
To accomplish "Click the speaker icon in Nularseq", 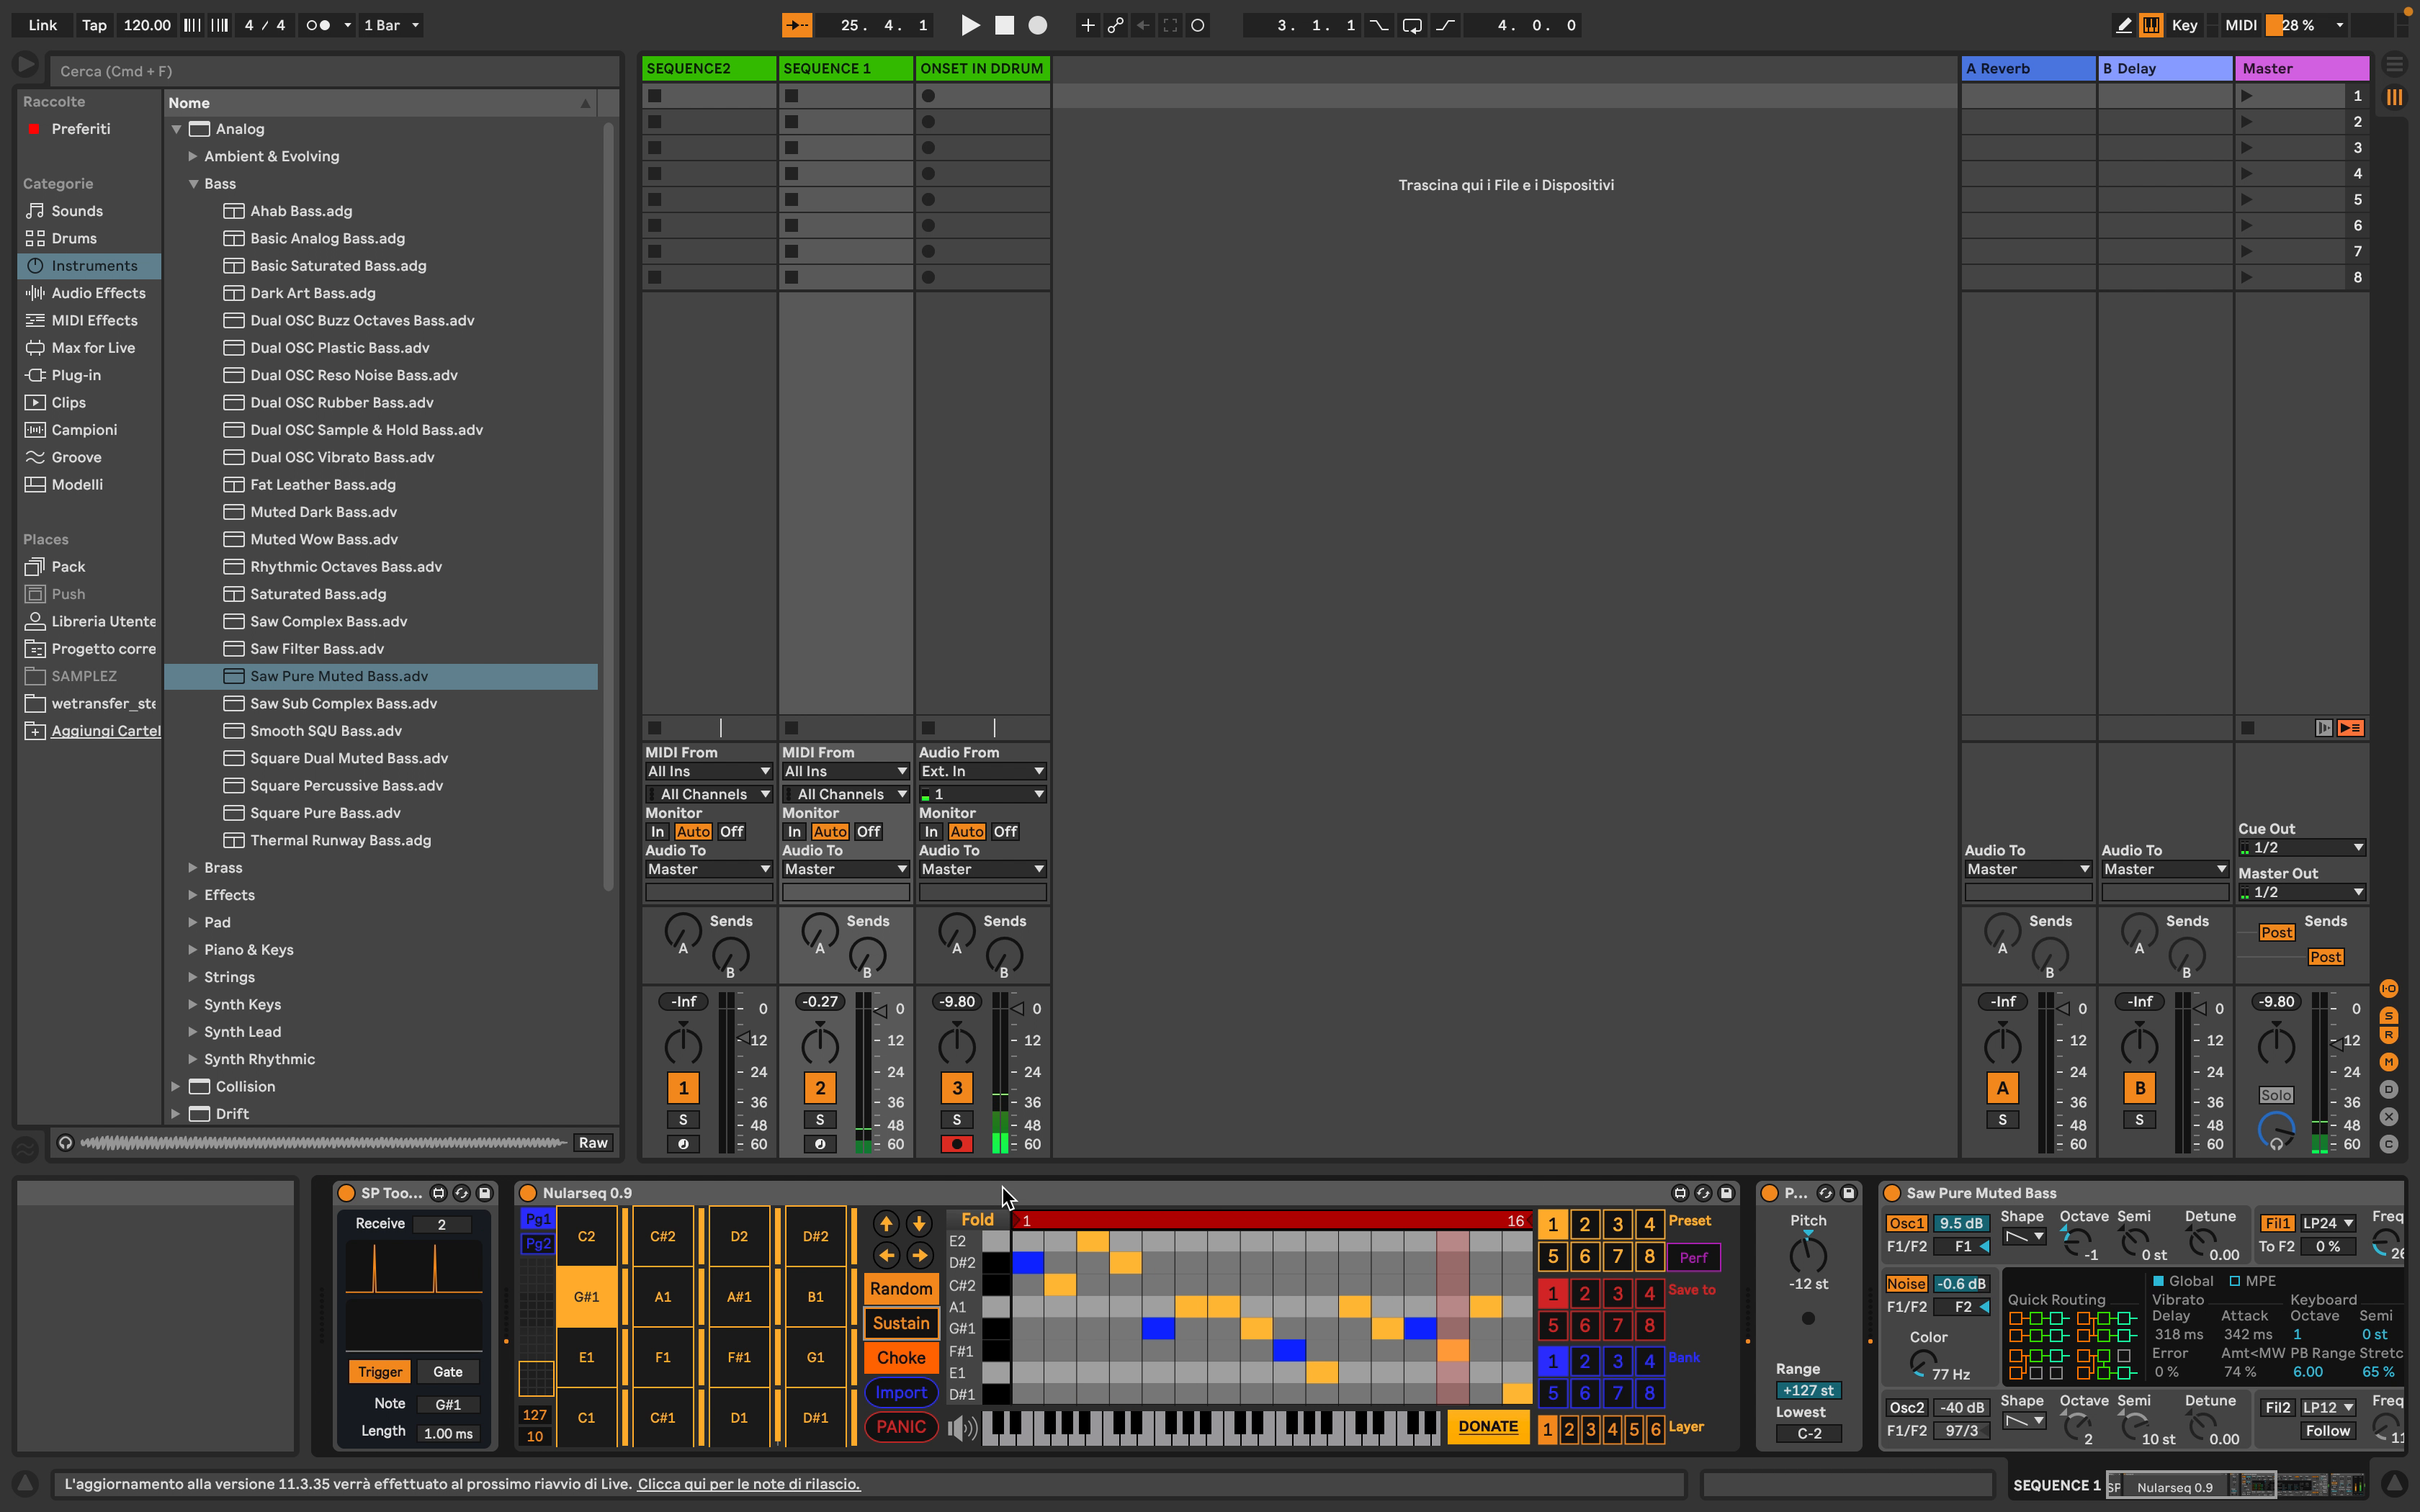I will 961,1427.
